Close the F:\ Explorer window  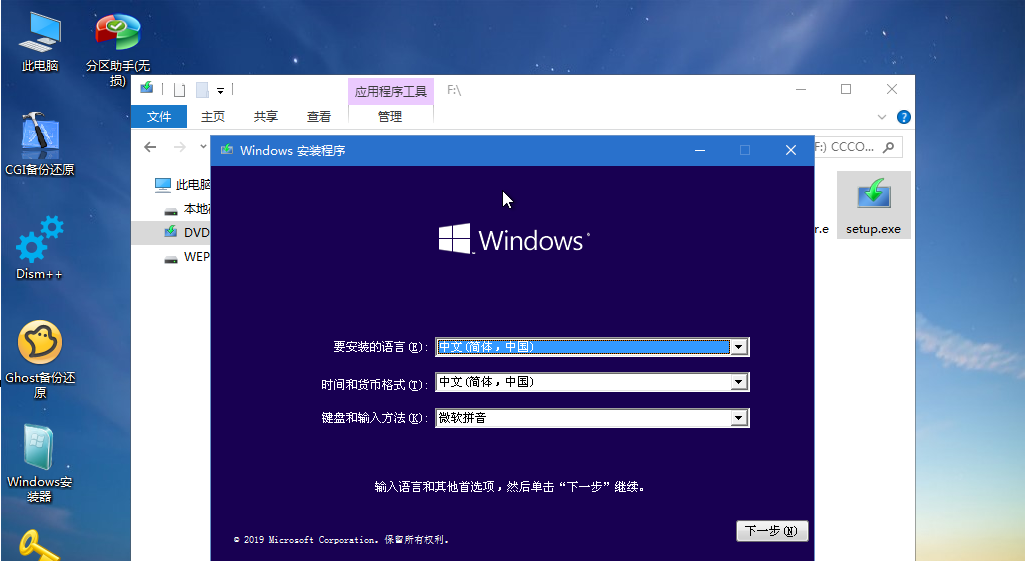[892, 89]
